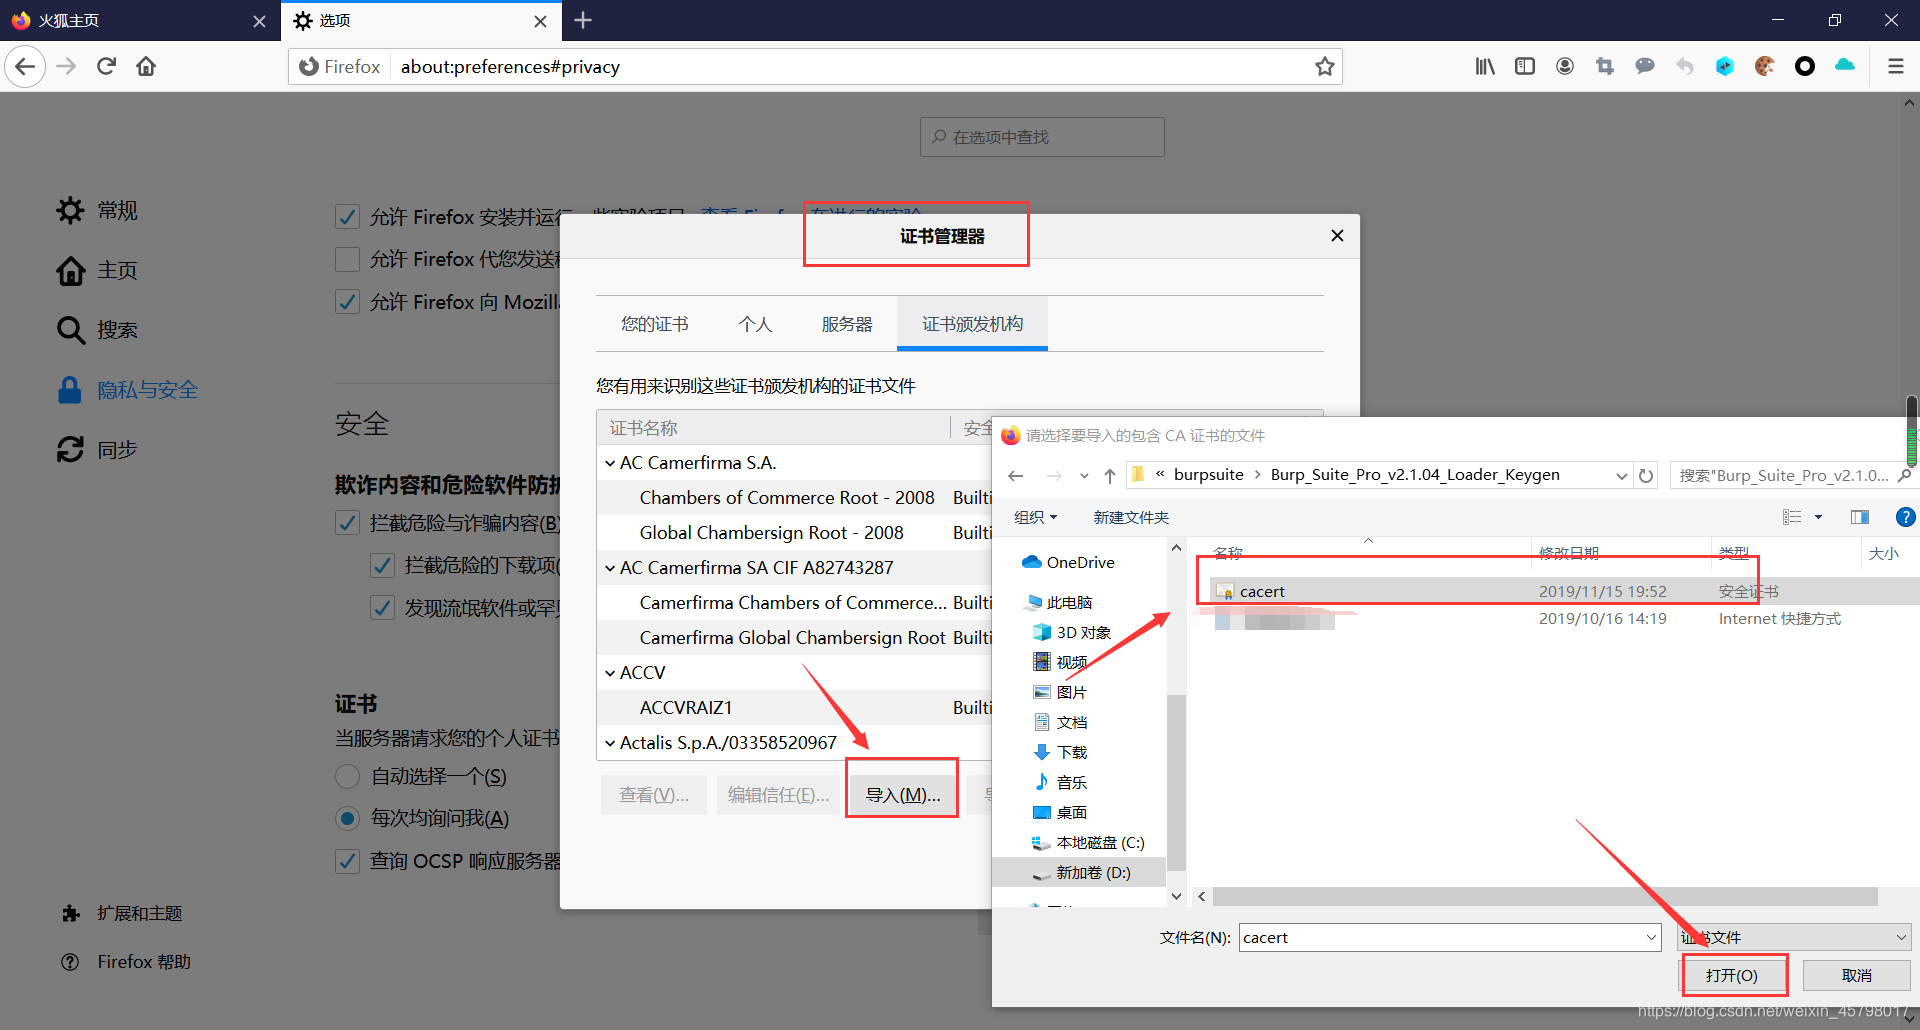Click 导入(M)... button
This screenshot has height=1030, width=1920.
click(902, 795)
